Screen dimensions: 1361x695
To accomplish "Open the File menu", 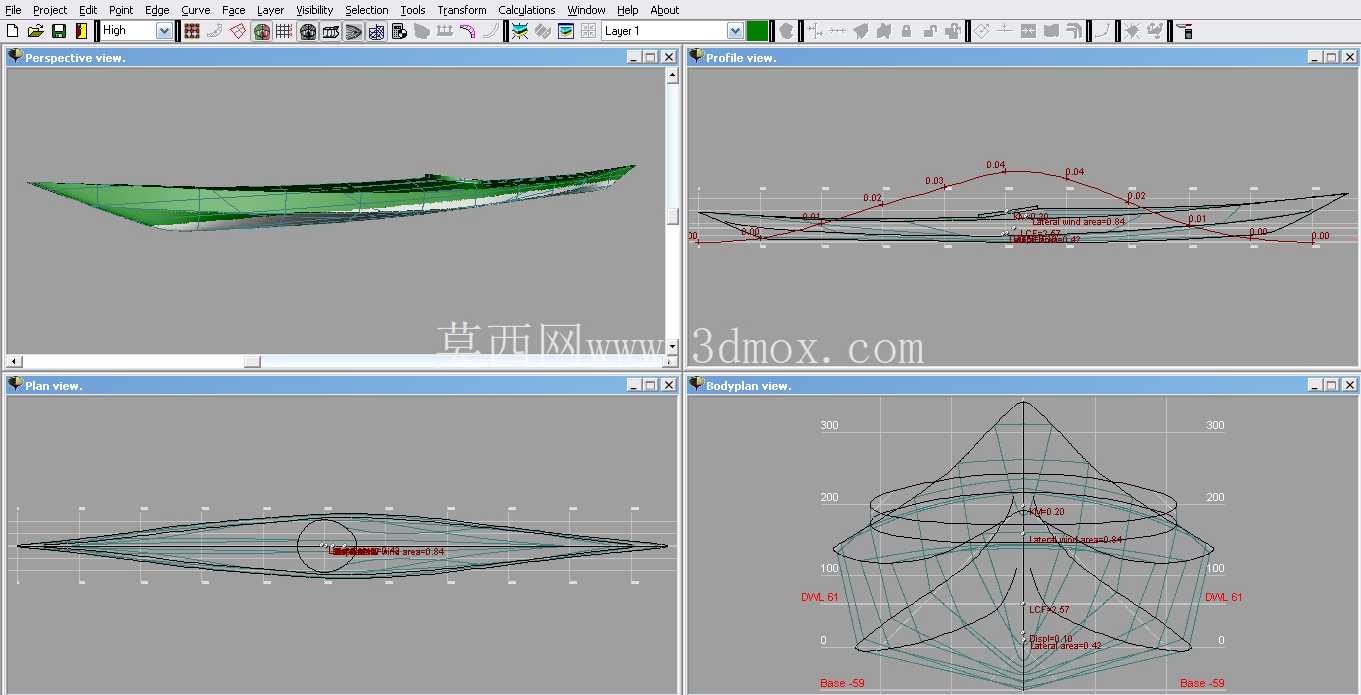I will point(13,10).
